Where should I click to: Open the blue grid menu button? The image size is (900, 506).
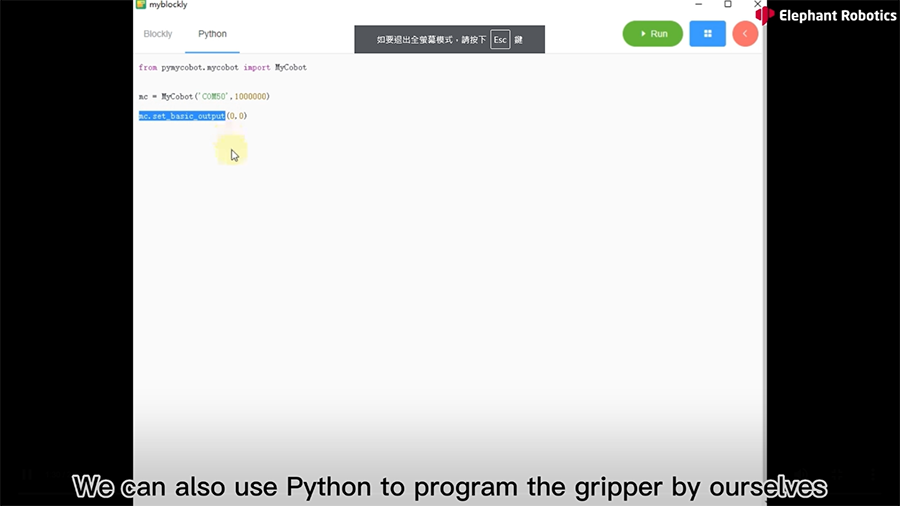[x=707, y=34]
